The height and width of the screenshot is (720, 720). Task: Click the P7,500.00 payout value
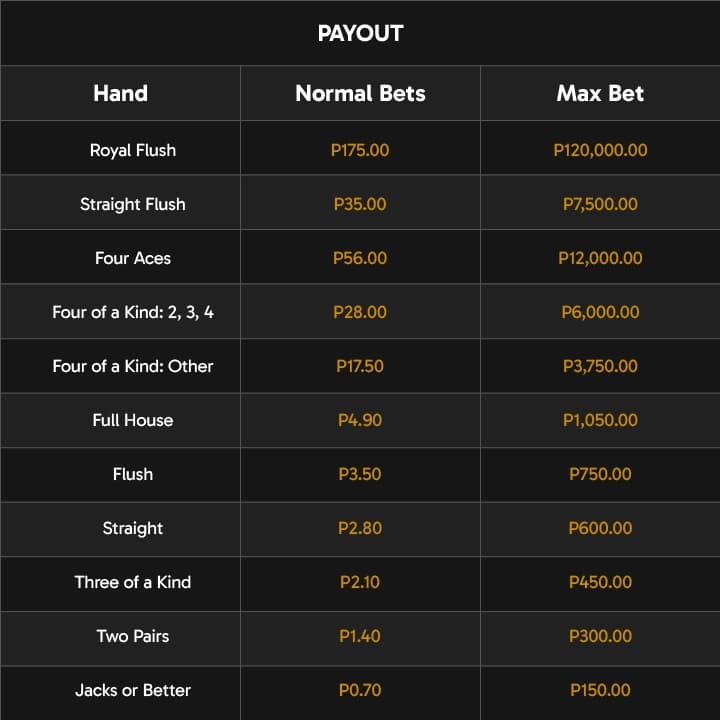[x=600, y=204]
